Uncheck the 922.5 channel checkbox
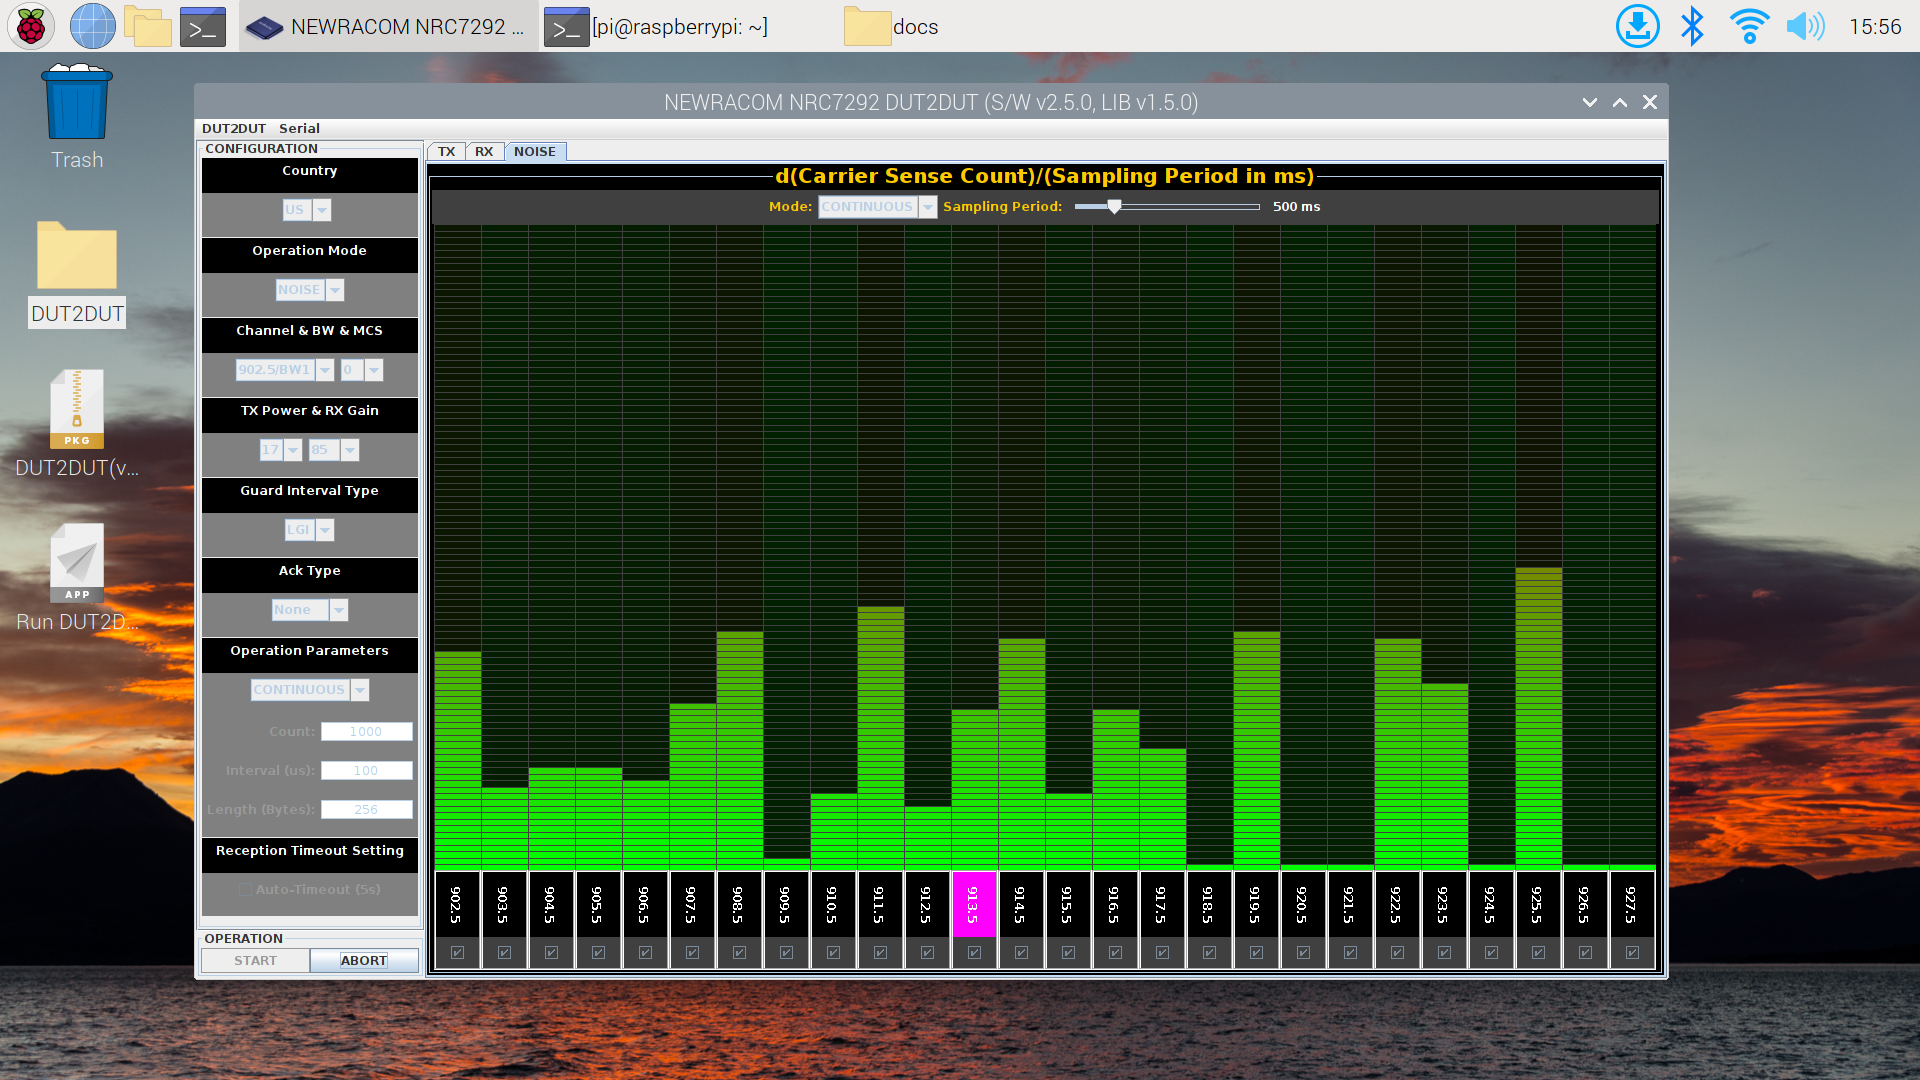Image resolution: width=1920 pixels, height=1080 pixels. coord(1397,953)
